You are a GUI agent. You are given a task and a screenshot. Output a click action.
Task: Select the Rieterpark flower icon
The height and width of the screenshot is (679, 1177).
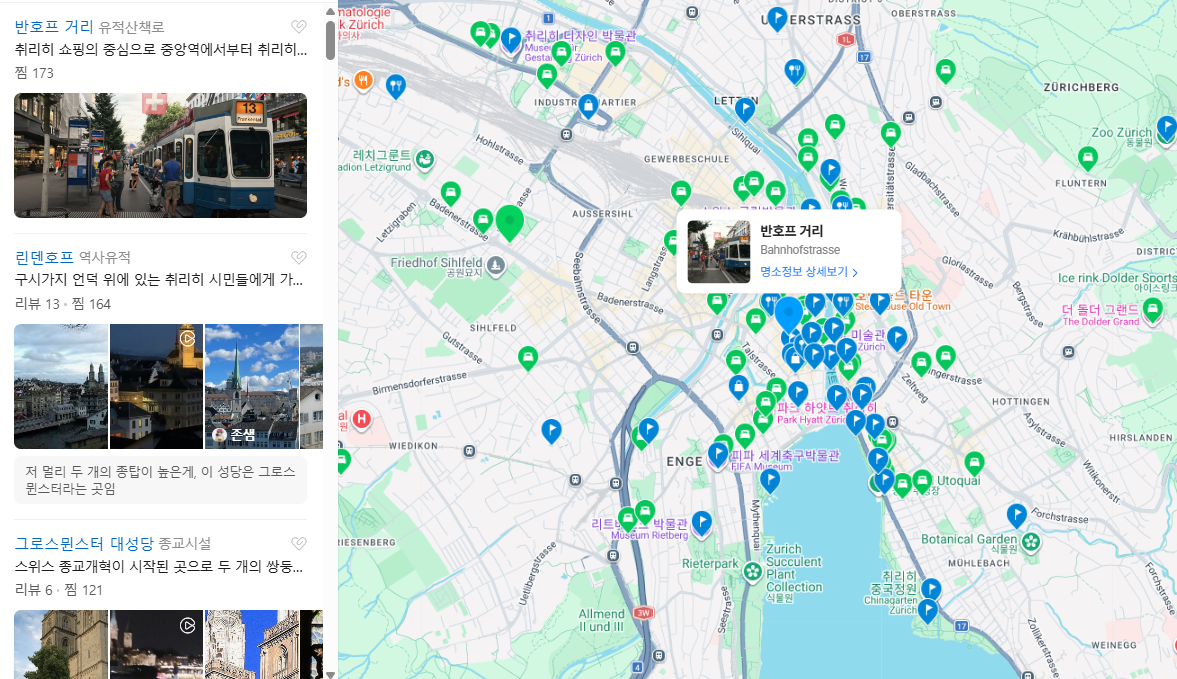pos(753,572)
